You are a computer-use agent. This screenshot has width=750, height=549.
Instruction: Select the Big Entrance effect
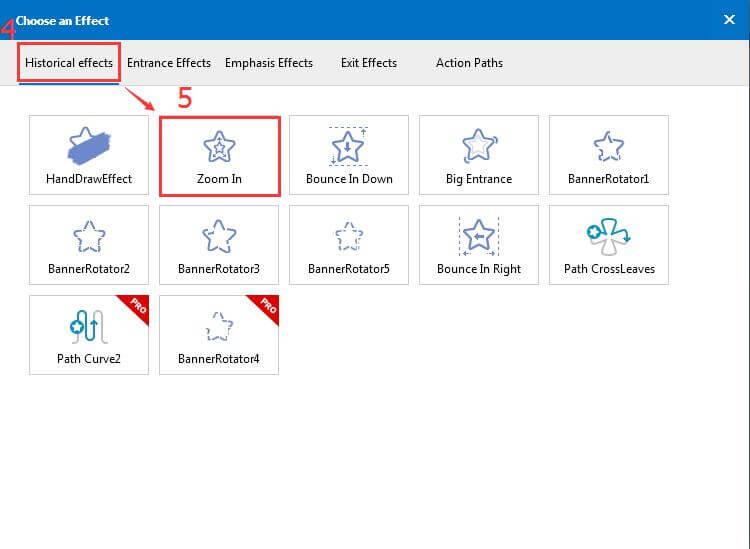479,155
